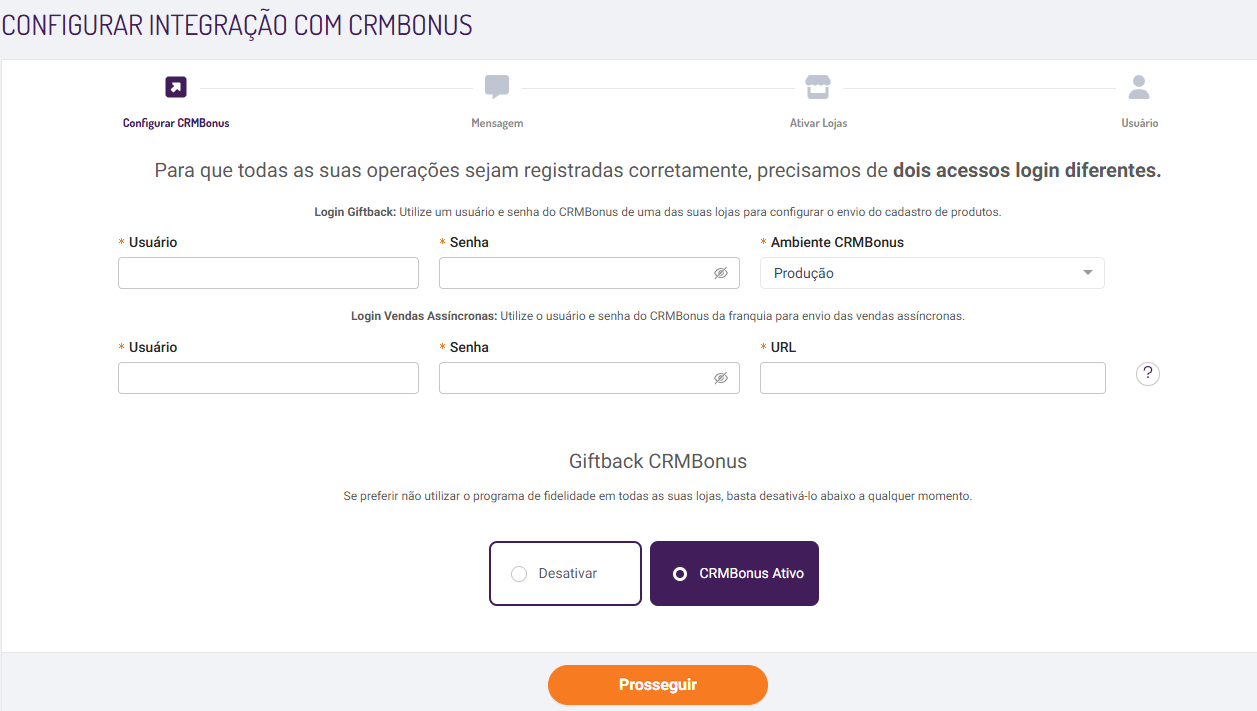Click the Configurar CRMBonus step icon
Image resolution: width=1257 pixels, height=711 pixels.
(x=176, y=87)
